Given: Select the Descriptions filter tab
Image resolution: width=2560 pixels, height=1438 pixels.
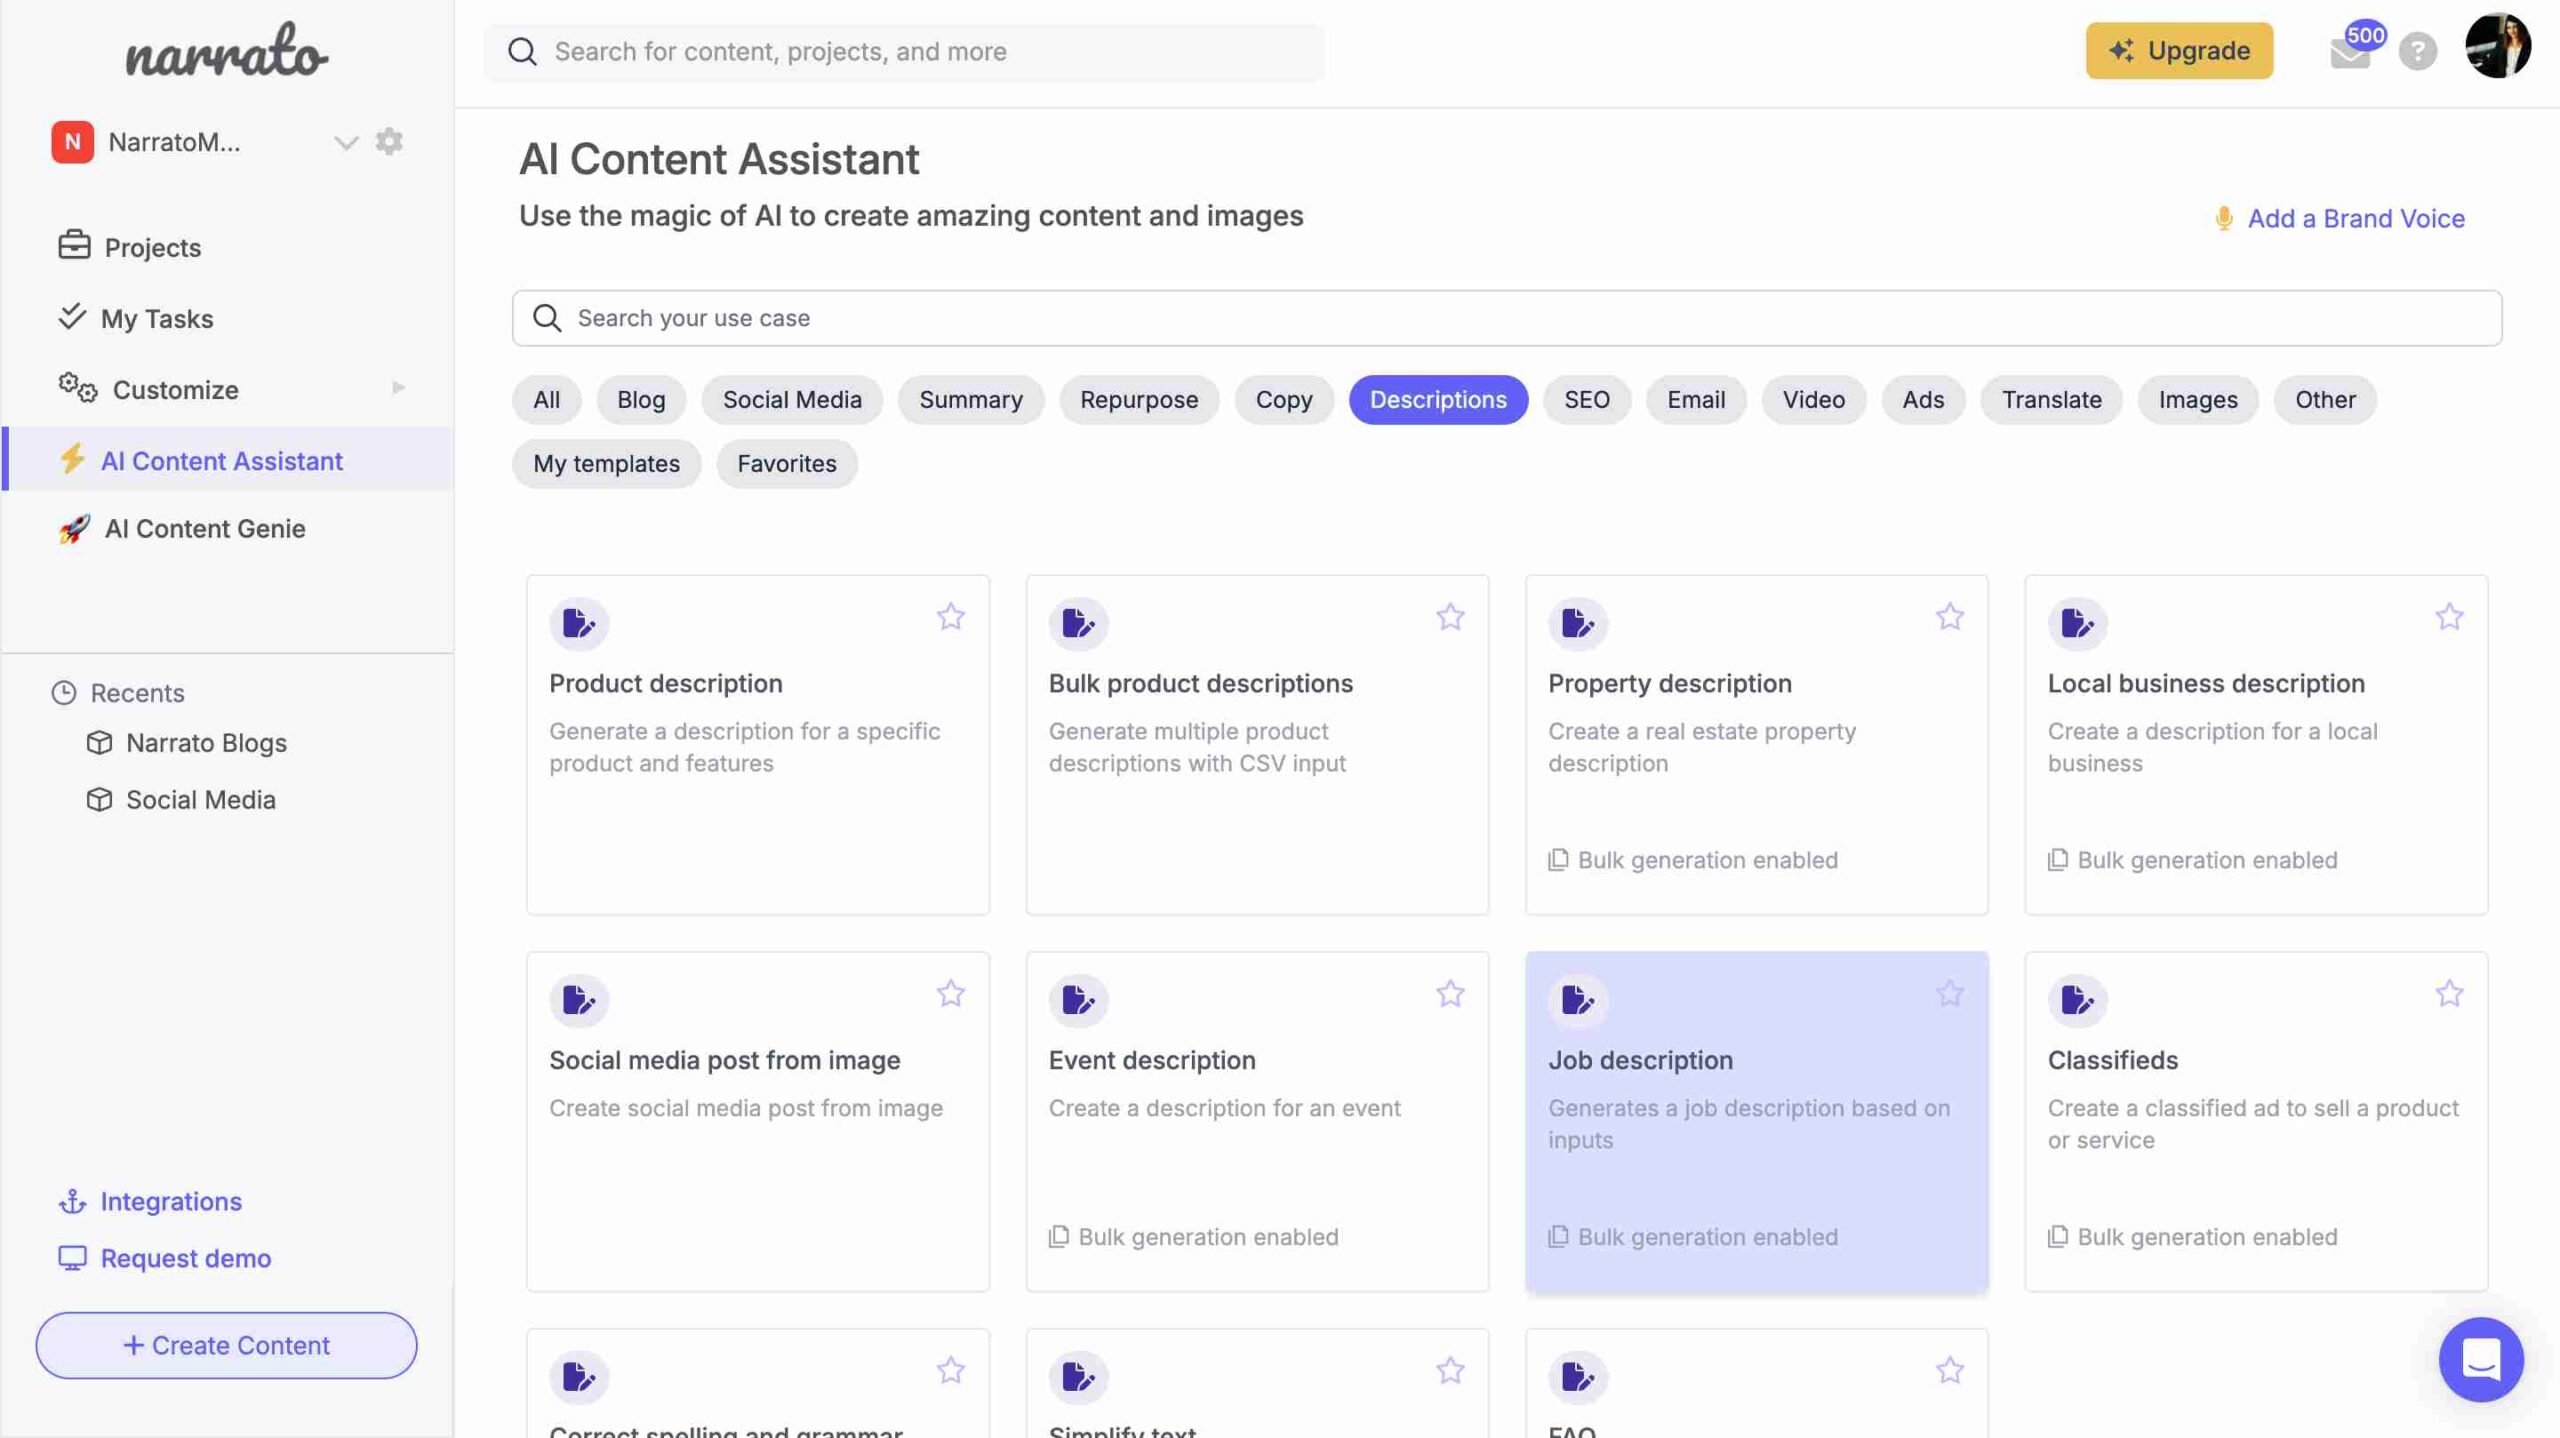Looking at the screenshot, I should (x=1436, y=399).
